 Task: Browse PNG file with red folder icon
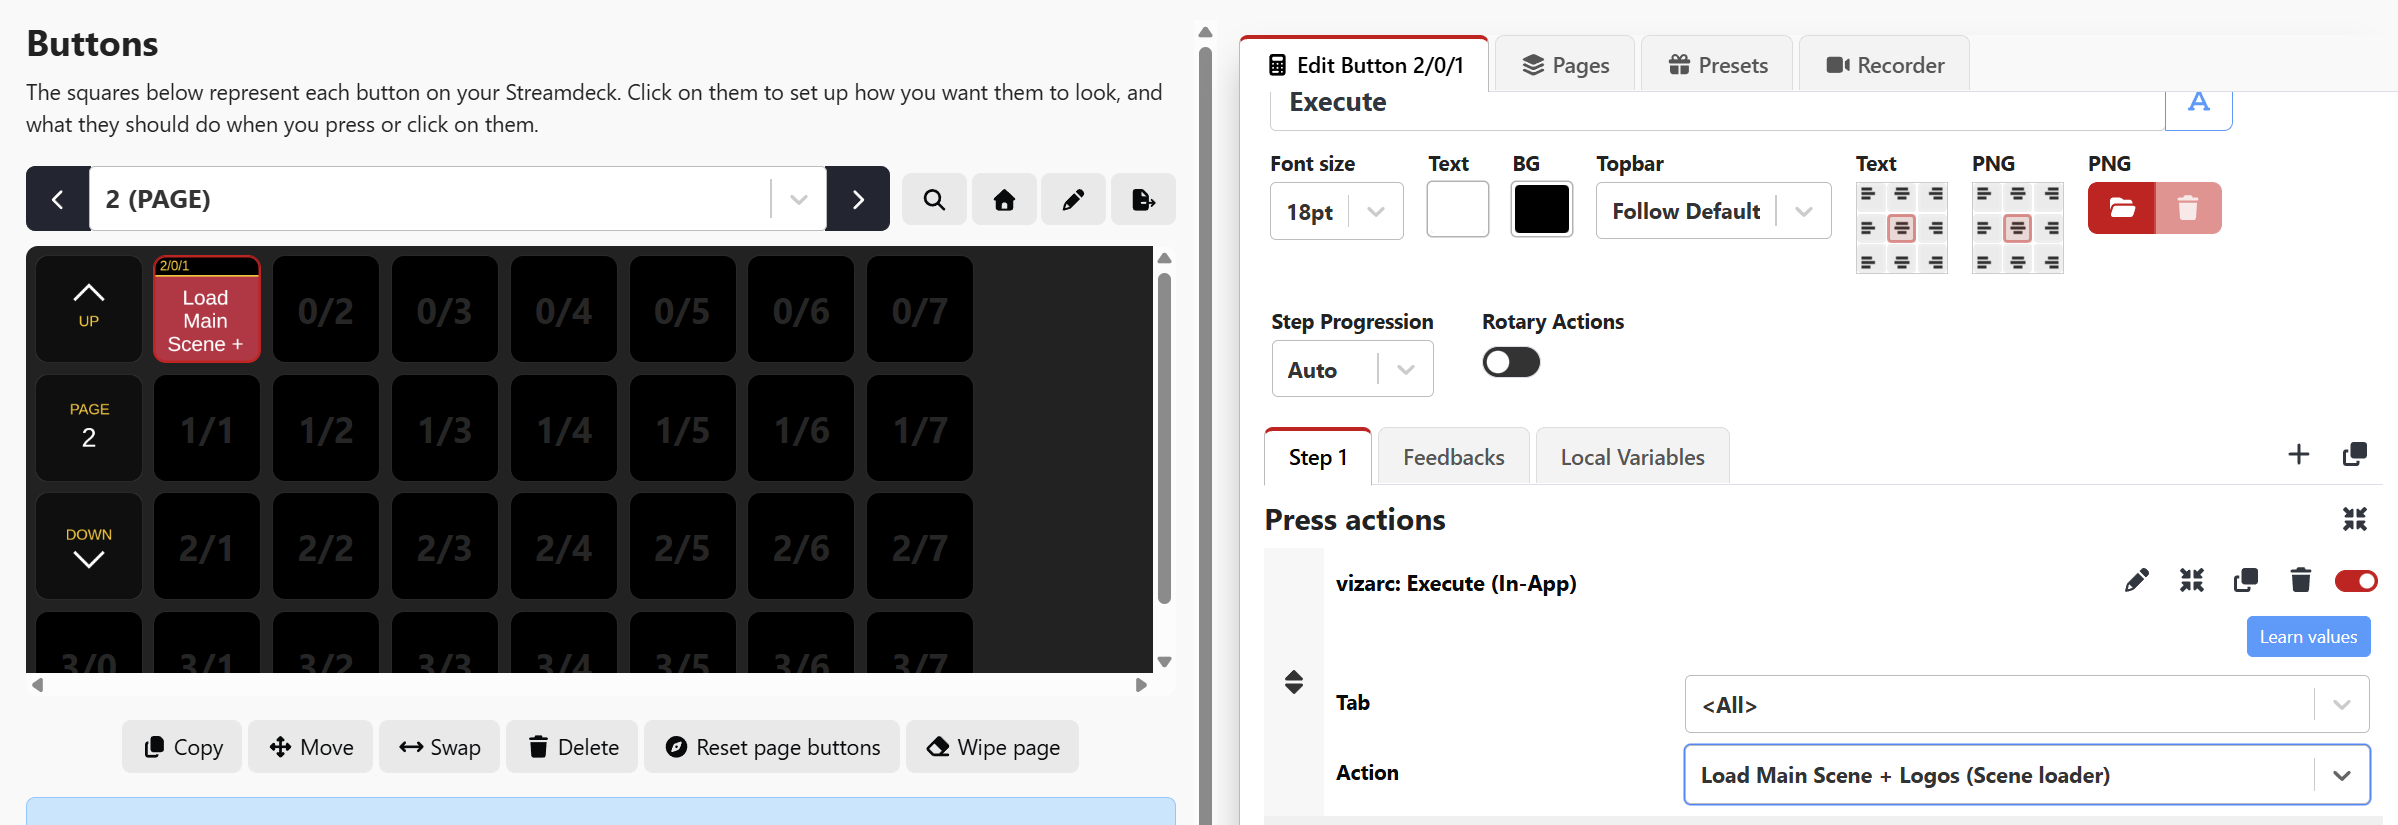tap(2121, 208)
